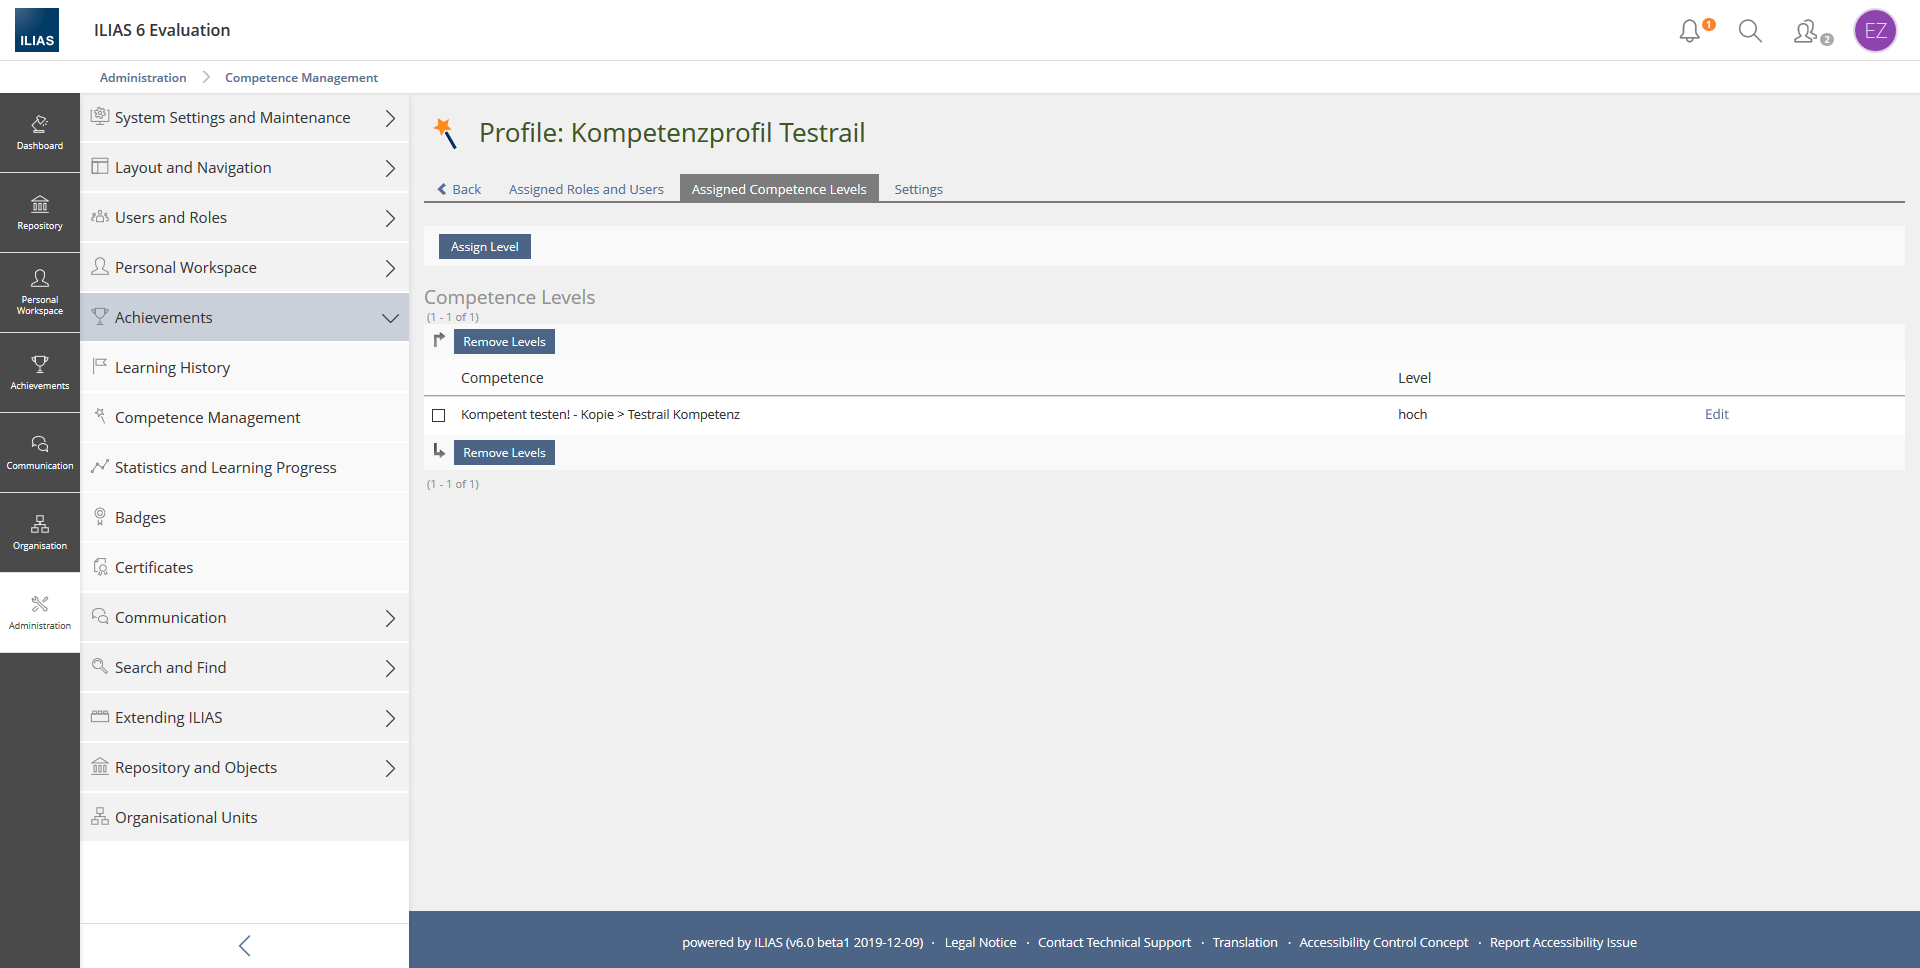This screenshot has width=1920, height=968.
Task: Click Edit link for hoch level
Action: [1716, 414]
